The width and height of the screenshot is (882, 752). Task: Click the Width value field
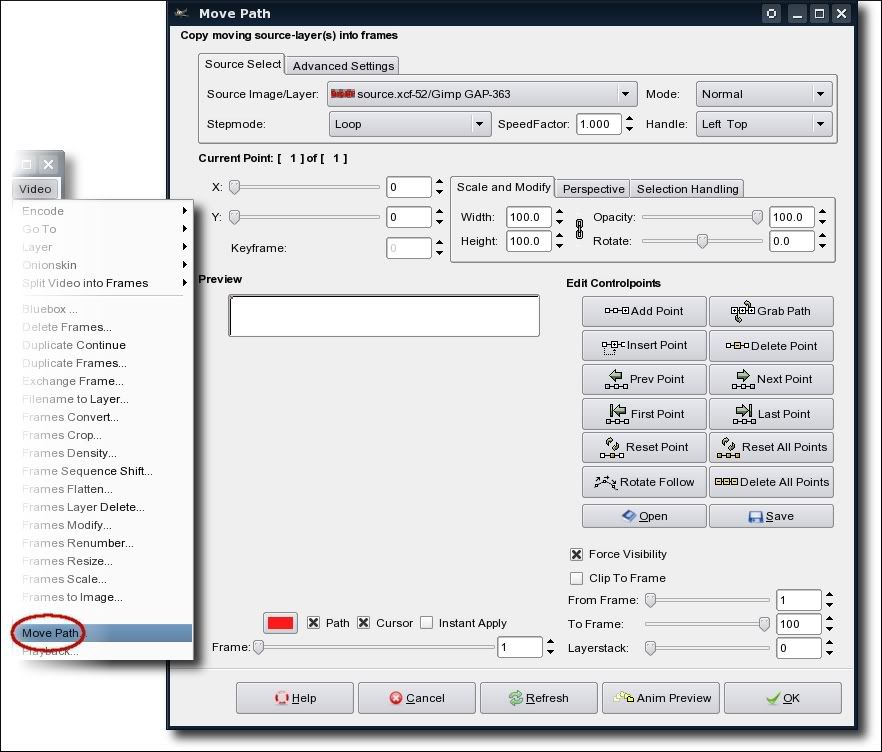click(528, 217)
